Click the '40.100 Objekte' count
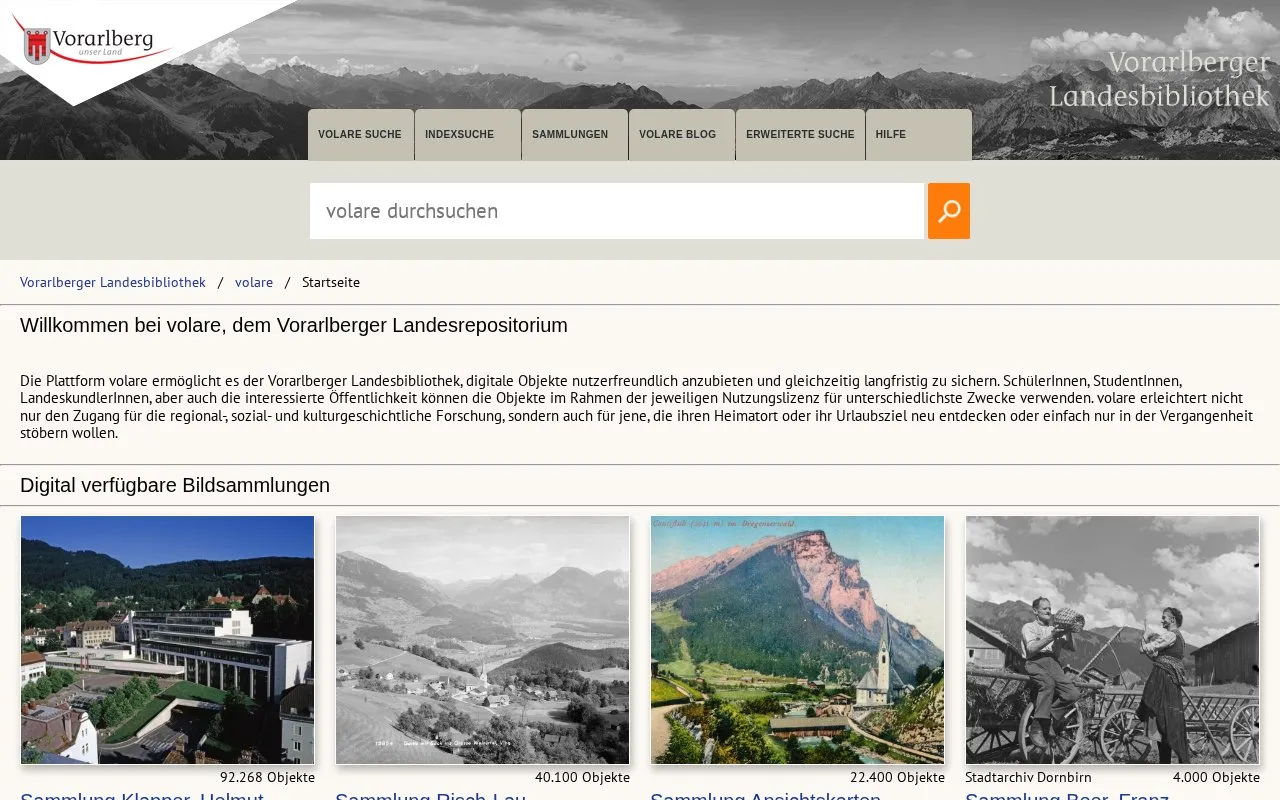The width and height of the screenshot is (1280, 800). [x=582, y=777]
